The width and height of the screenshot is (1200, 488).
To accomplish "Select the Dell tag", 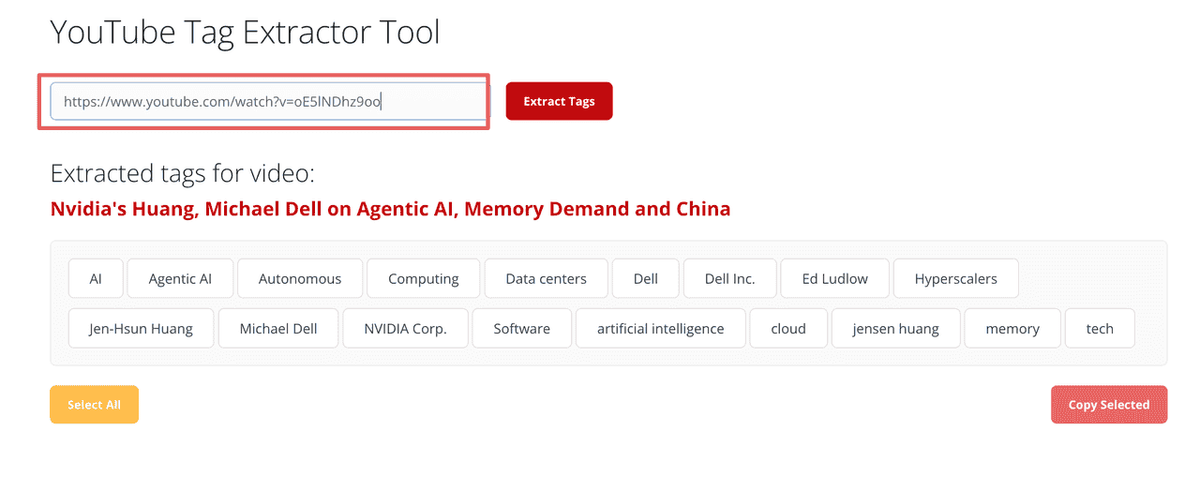I will coord(646,278).
